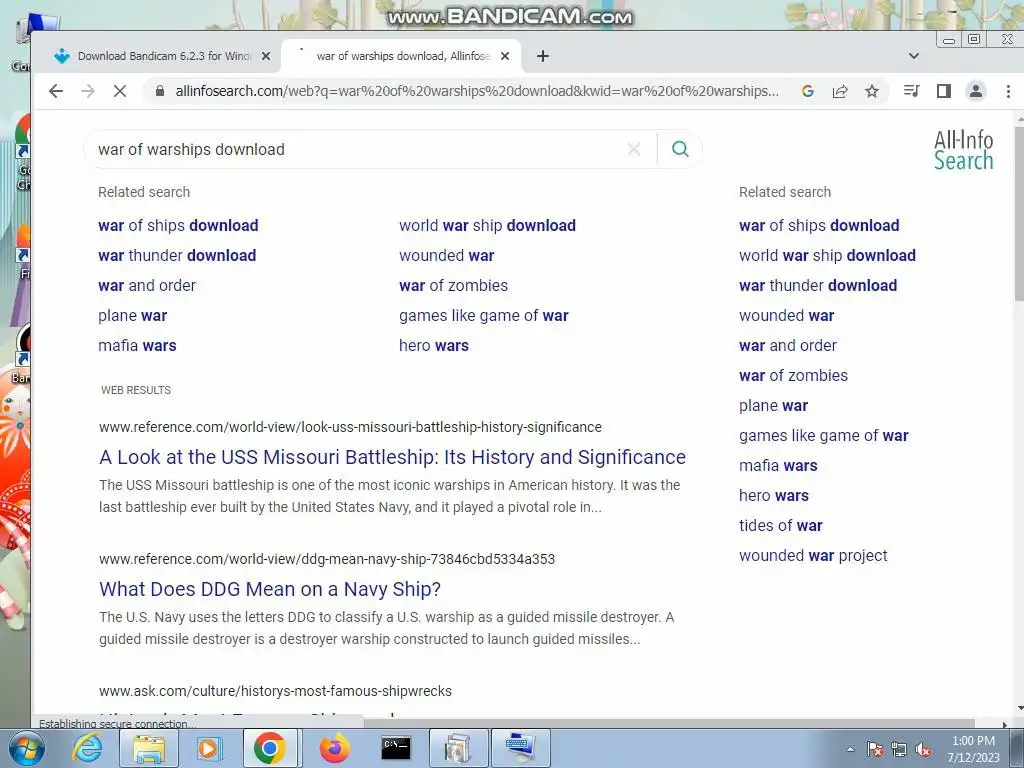Open sidebar 'war thunder download' link
Image resolution: width=1024 pixels, height=768 pixels.
coord(818,285)
